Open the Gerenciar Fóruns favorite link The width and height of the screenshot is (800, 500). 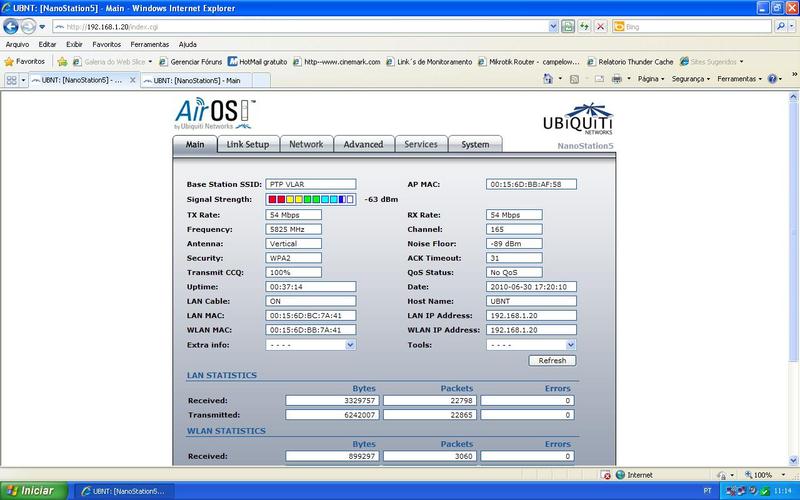[191, 62]
